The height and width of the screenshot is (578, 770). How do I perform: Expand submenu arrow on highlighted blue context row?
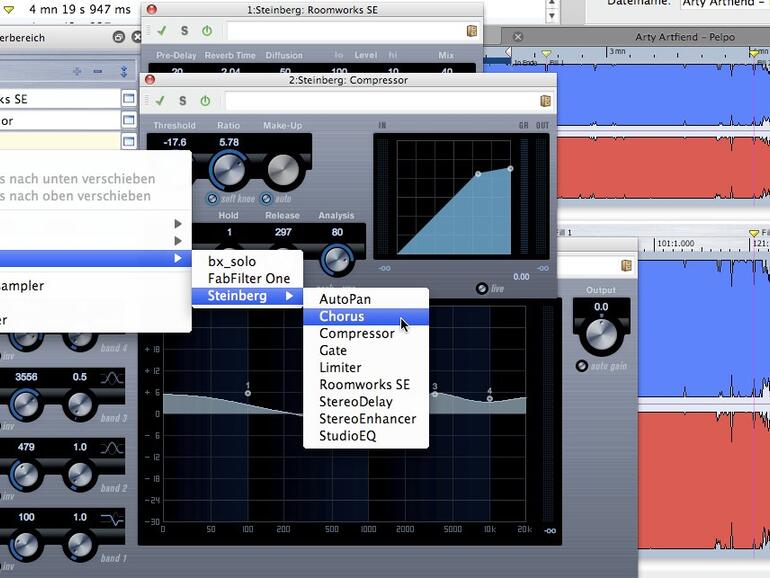tap(178, 258)
